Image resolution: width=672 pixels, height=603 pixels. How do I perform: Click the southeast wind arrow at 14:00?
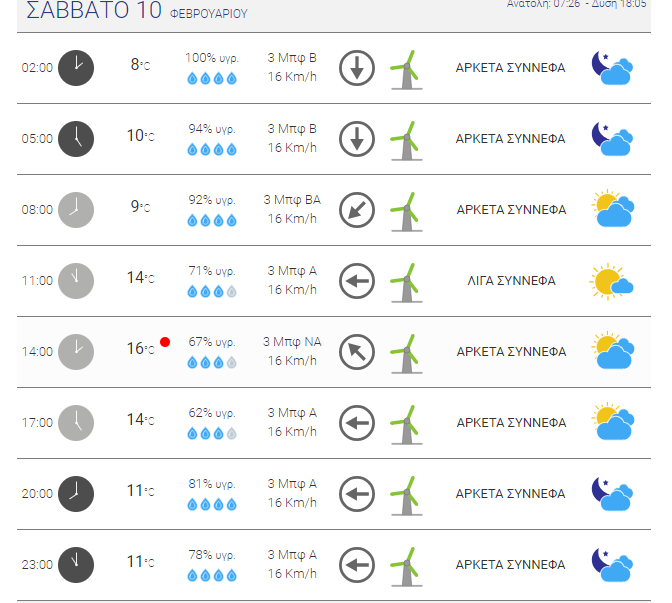[x=357, y=352]
